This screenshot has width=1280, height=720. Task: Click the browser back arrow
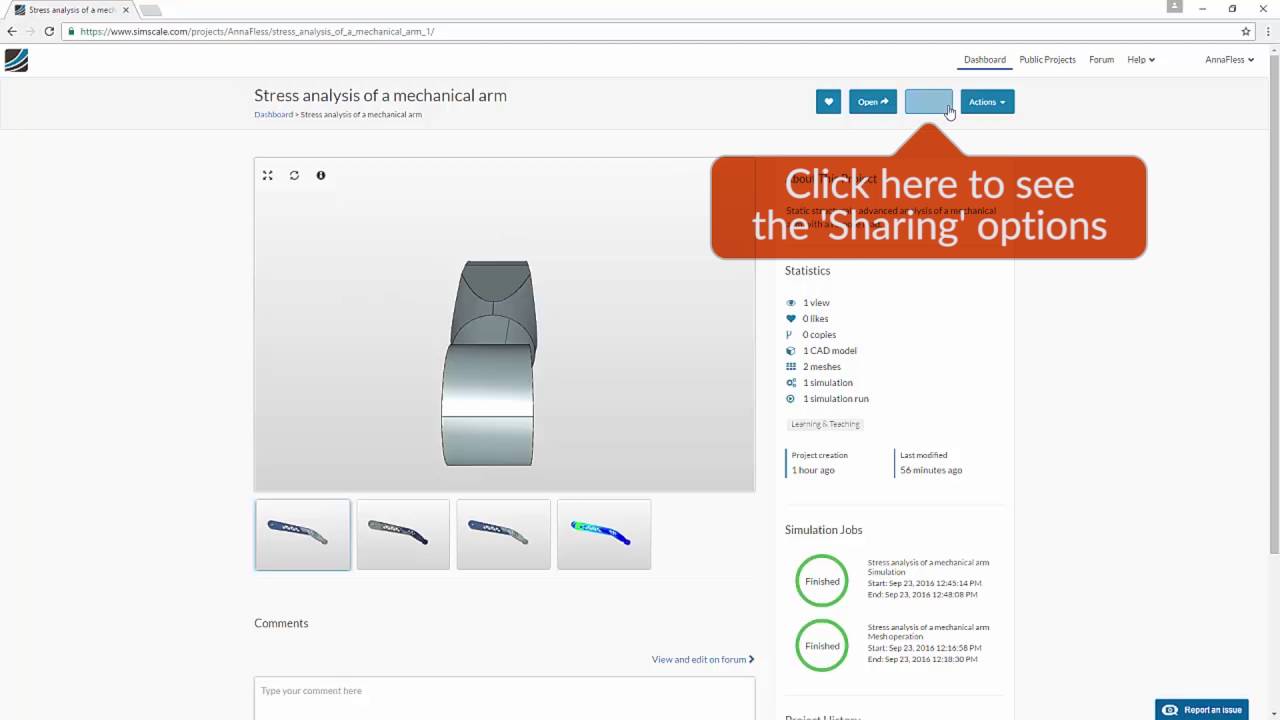12,31
